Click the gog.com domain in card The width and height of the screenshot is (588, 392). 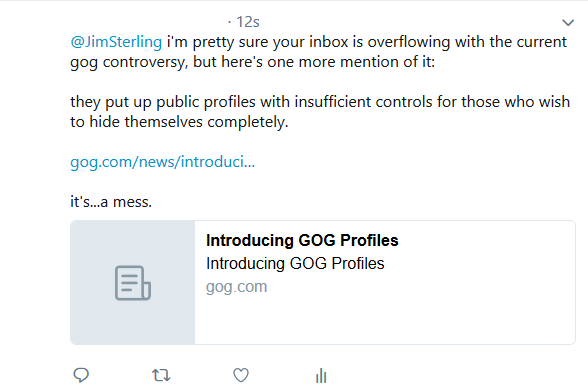[237, 287]
